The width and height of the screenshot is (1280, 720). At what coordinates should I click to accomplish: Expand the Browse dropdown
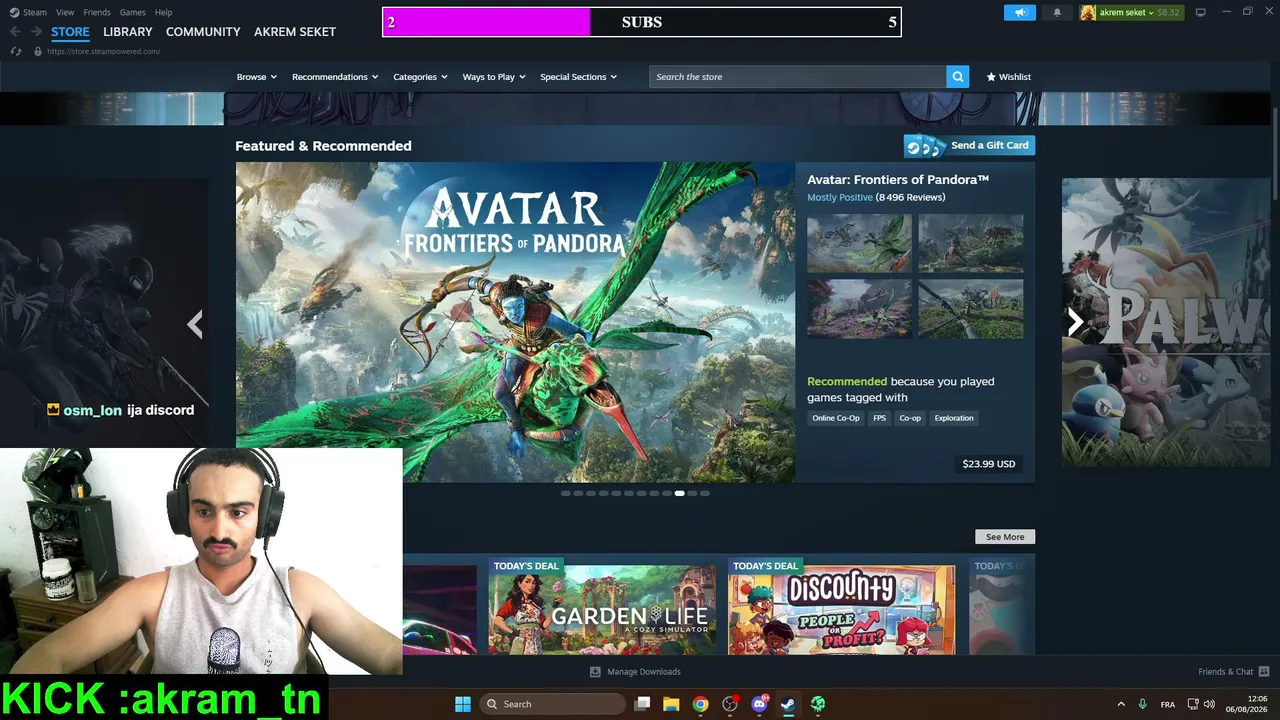pos(256,77)
